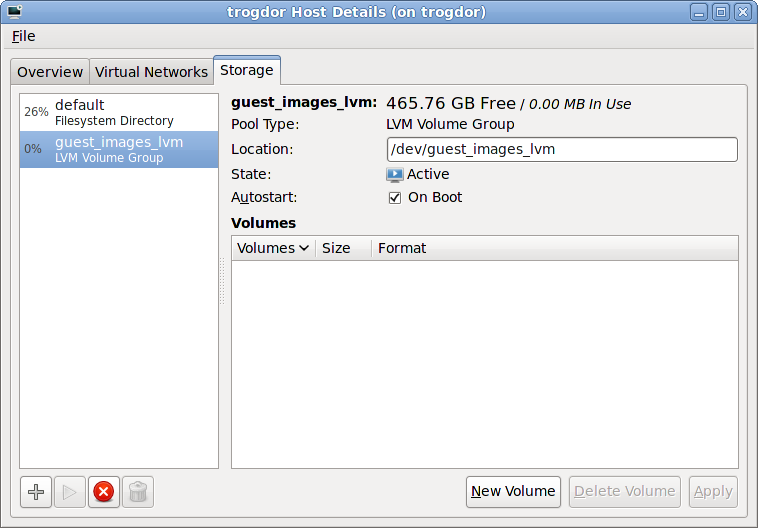Image resolution: width=758 pixels, height=528 pixels.
Task: Click the Size column header
Action: click(x=337, y=248)
